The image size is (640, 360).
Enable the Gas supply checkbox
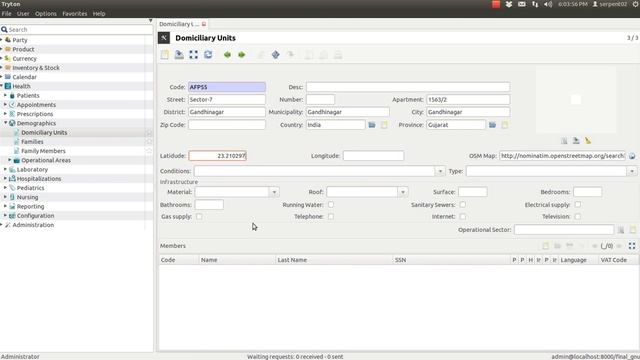(199, 216)
